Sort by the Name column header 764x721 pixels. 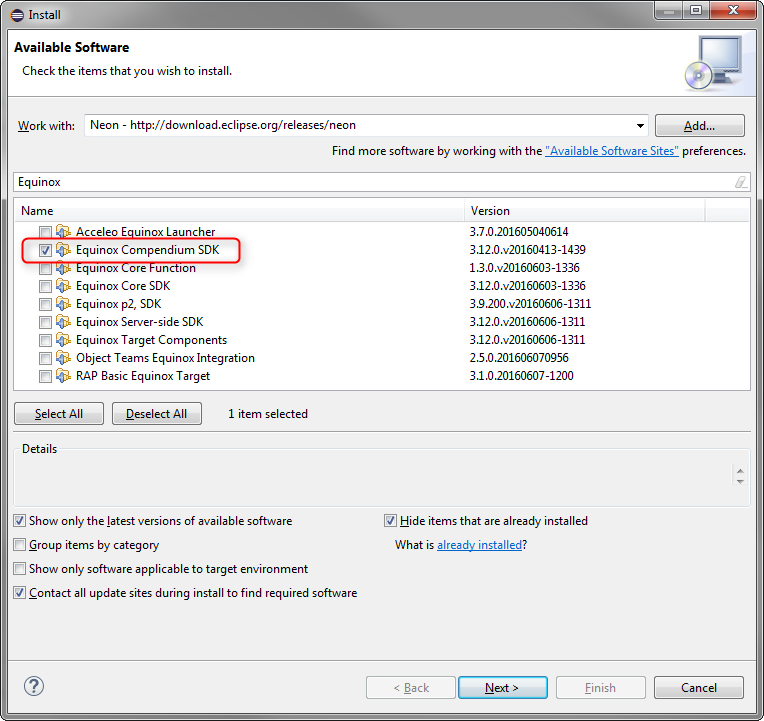239,211
